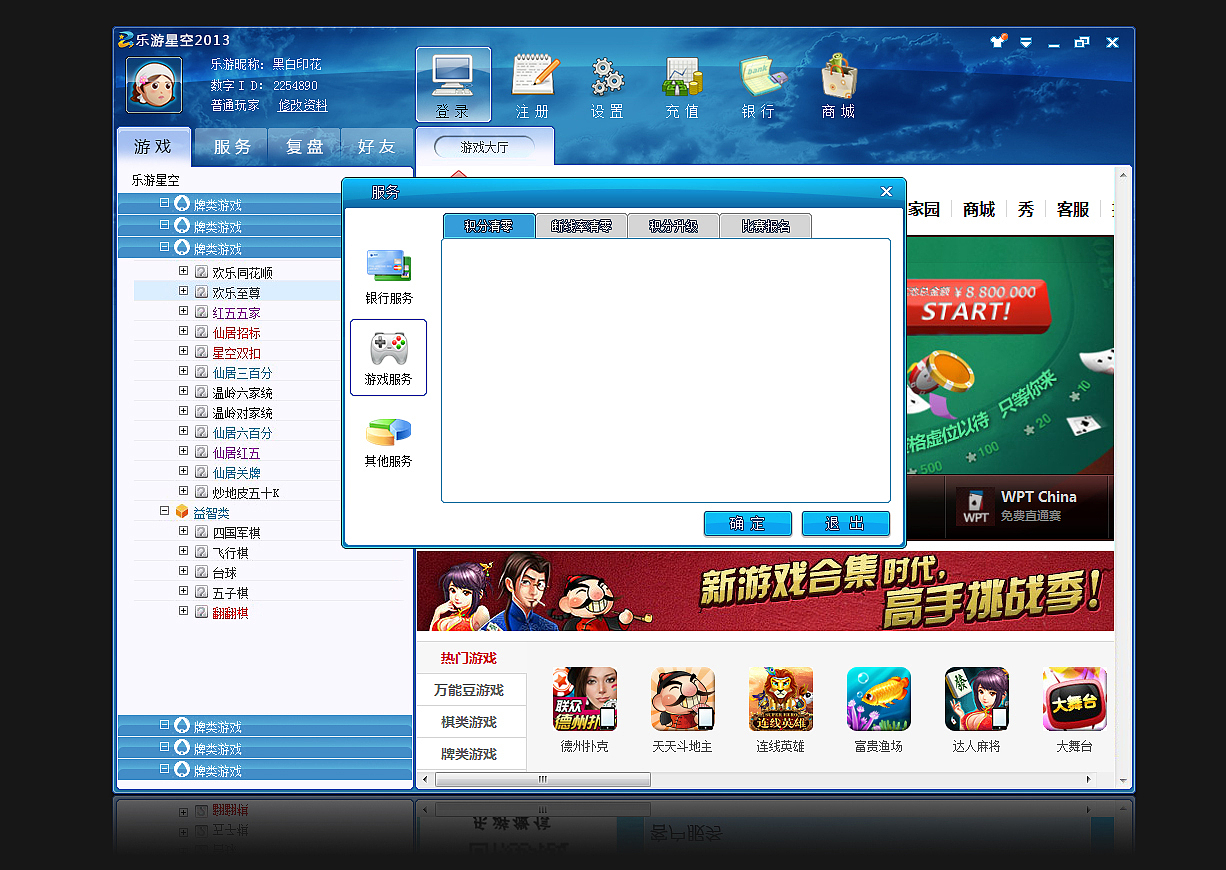Screen dimensions: 1226x870
Task: Open the 设置 (Settings) gear icon
Action: pyautogui.click(x=606, y=85)
